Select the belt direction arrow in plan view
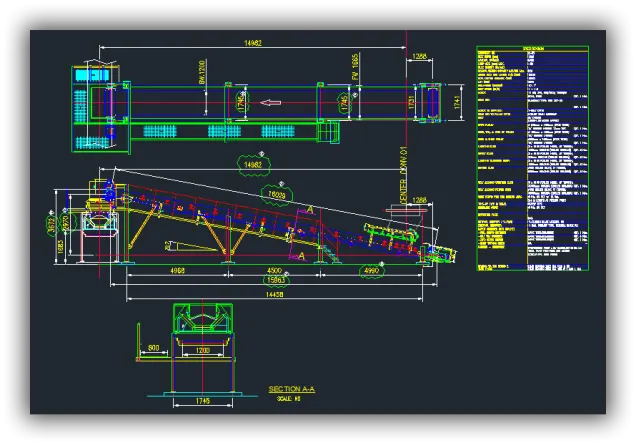 271,102
